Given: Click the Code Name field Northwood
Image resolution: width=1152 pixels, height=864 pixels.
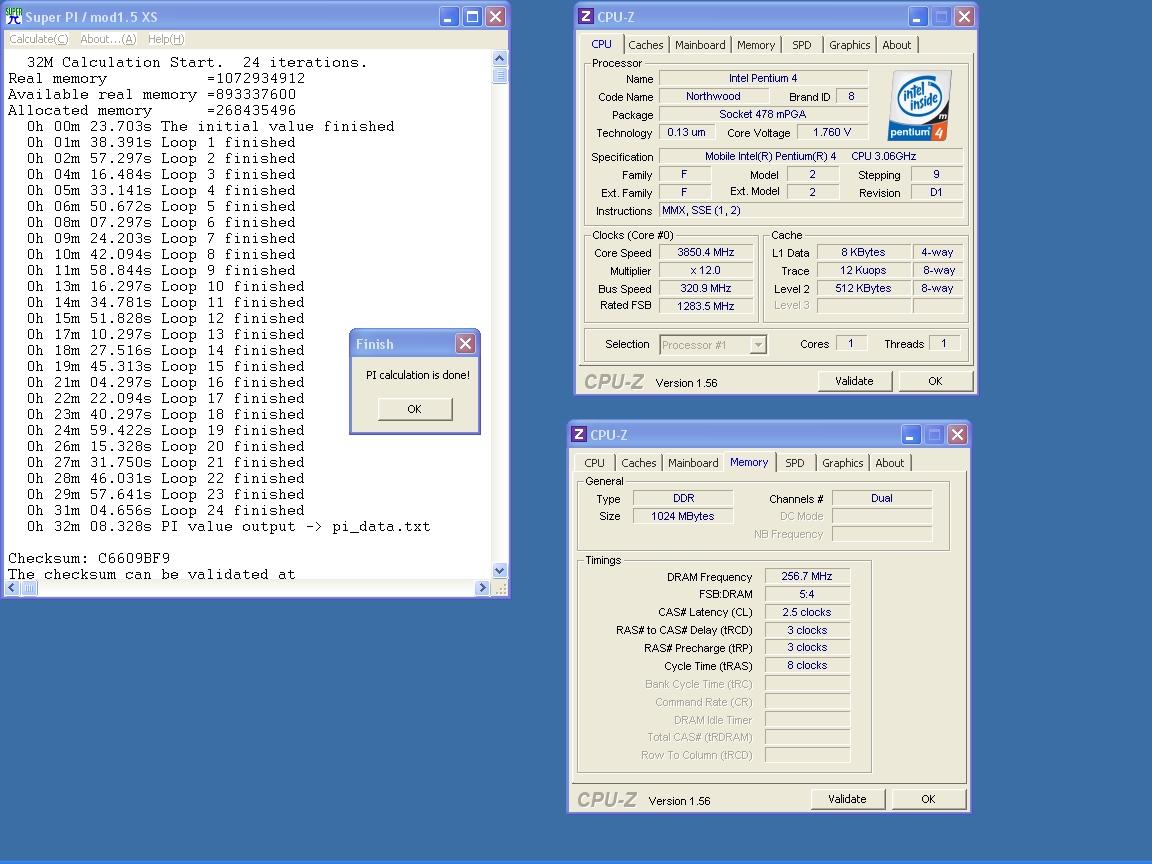Looking at the screenshot, I should coord(713,96).
